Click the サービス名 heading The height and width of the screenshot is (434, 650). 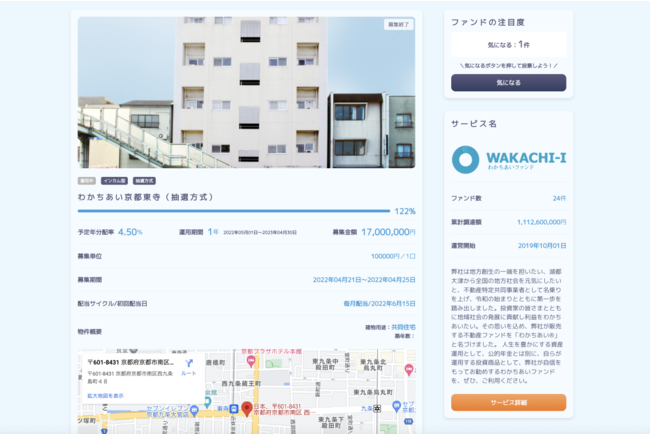(x=474, y=124)
